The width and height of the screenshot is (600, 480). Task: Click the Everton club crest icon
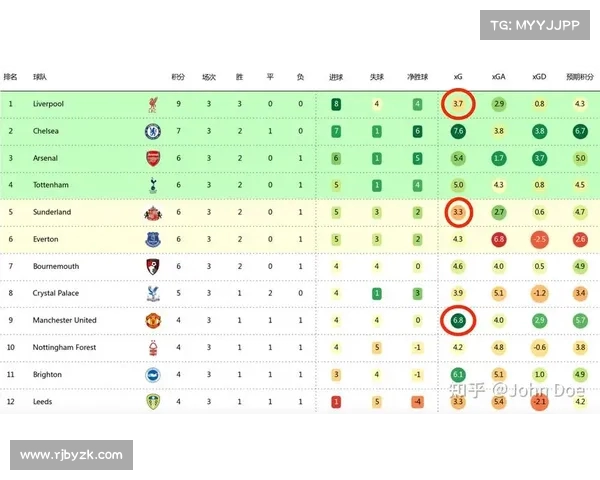pyautogui.click(x=153, y=239)
